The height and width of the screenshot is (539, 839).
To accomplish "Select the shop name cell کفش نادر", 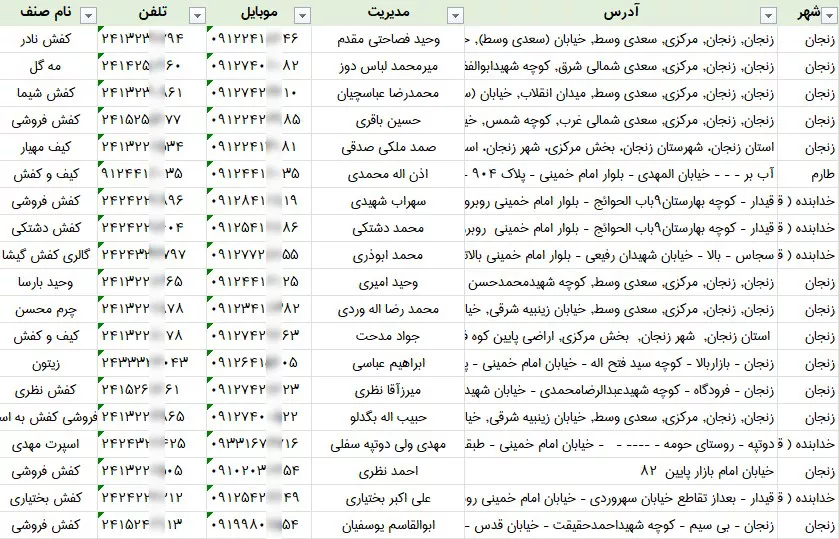I will click(49, 39).
